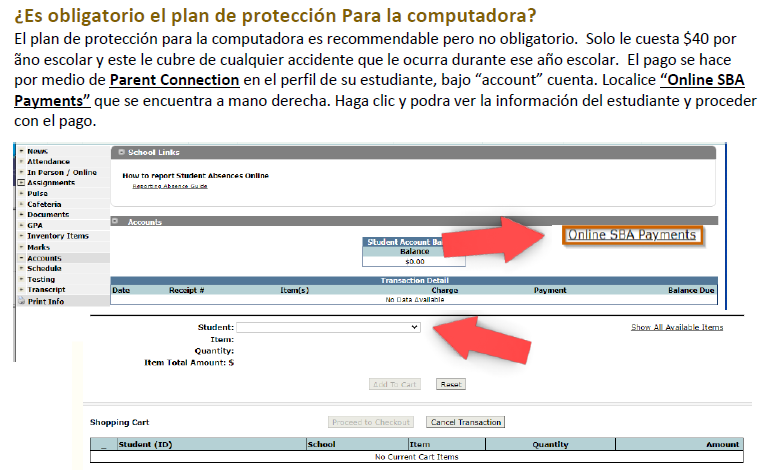Click Show All Available Items link

(x=676, y=327)
